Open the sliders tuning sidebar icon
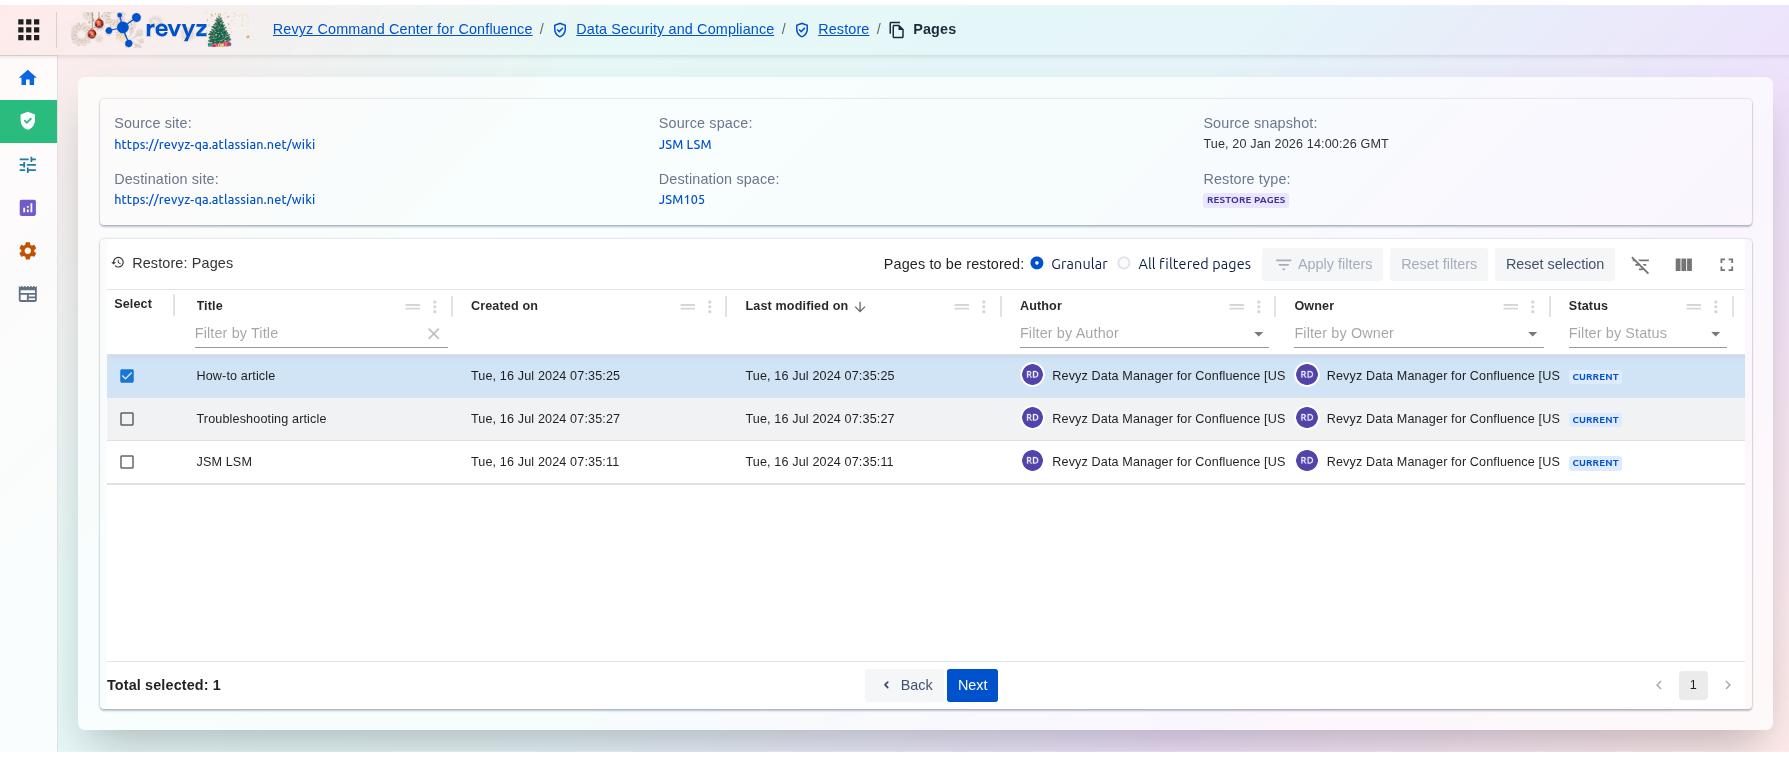This screenshot has height=759, width=1789. (28, 165)
